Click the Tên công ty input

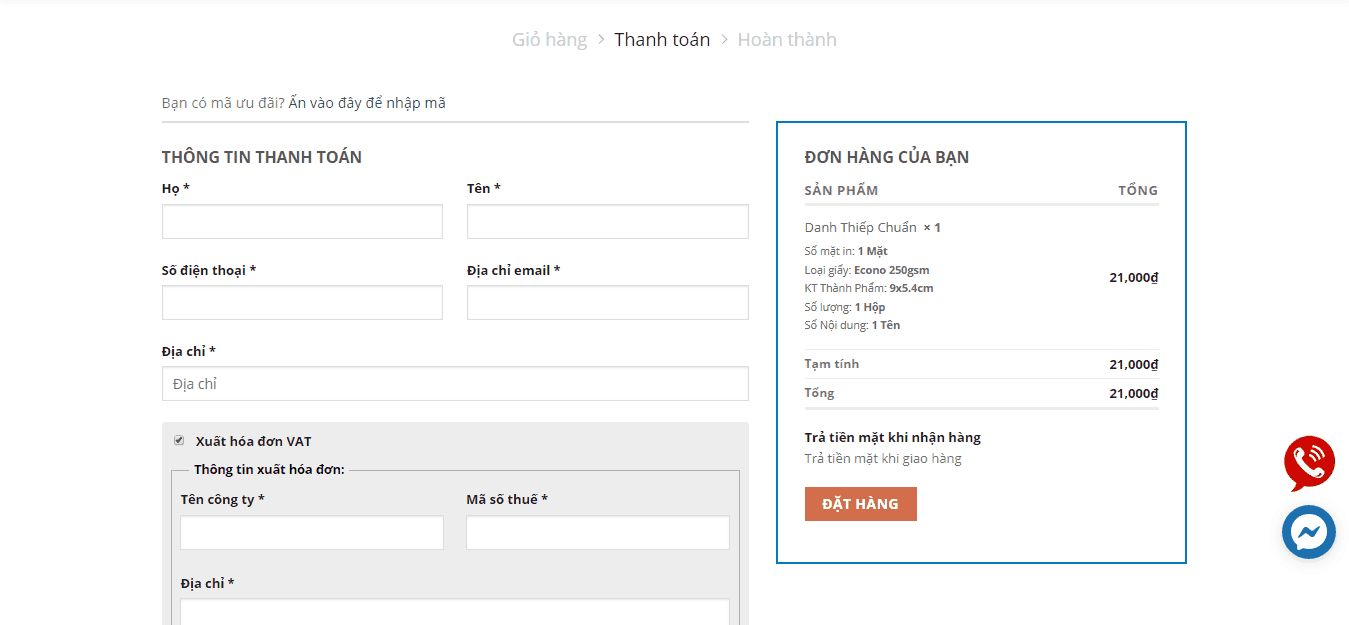point(311,533)
